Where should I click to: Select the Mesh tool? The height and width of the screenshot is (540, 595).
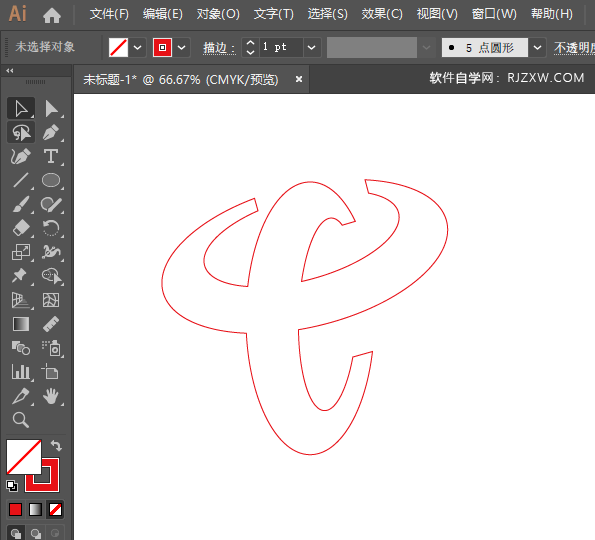pyautogui.click(x=51, y=300)
